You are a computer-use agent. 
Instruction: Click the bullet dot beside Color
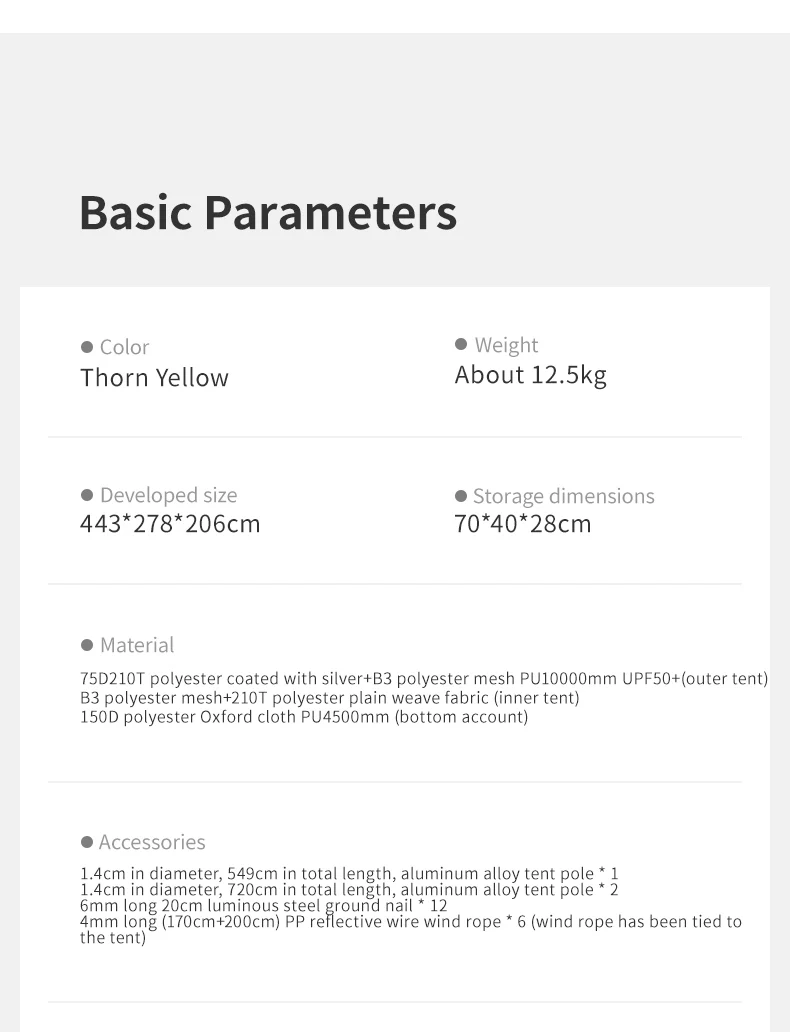87,347
